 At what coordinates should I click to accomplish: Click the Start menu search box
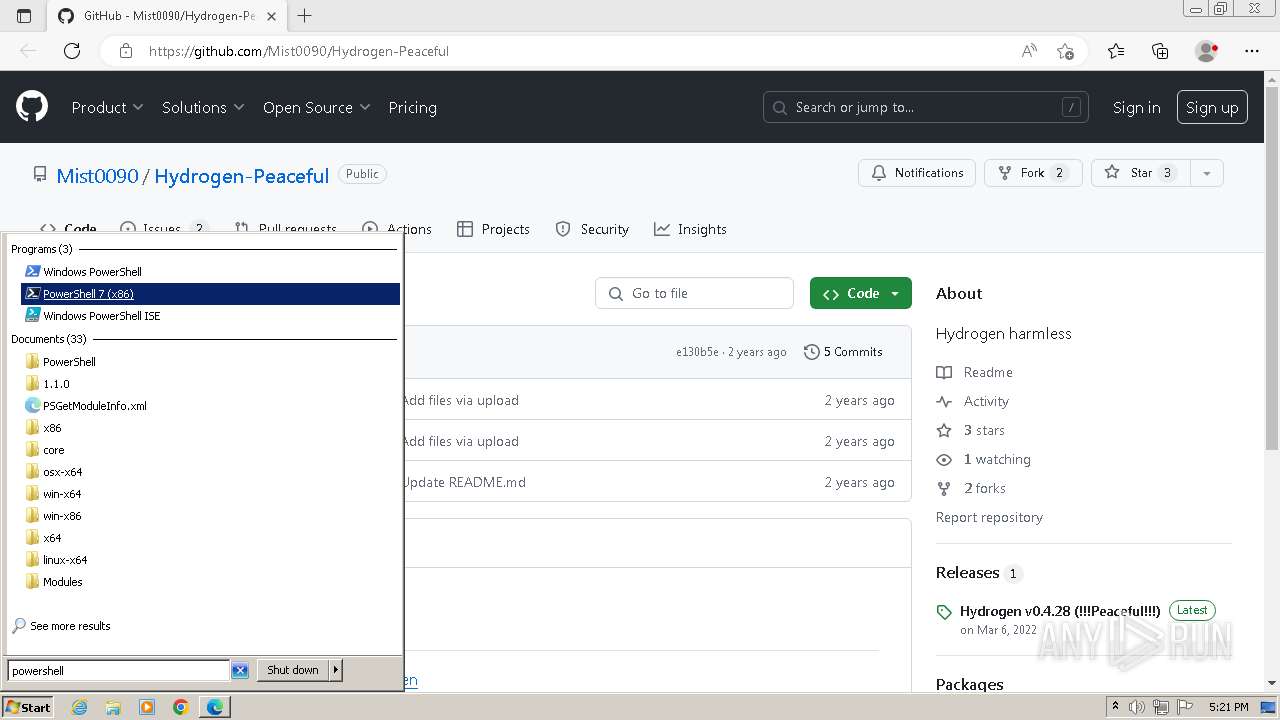[119, 670]
